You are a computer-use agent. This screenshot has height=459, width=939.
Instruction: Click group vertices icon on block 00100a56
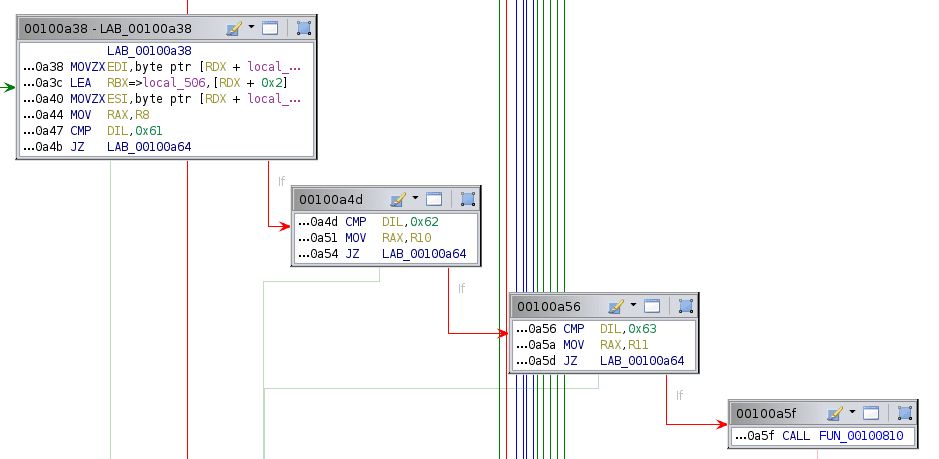pos(686,306)
